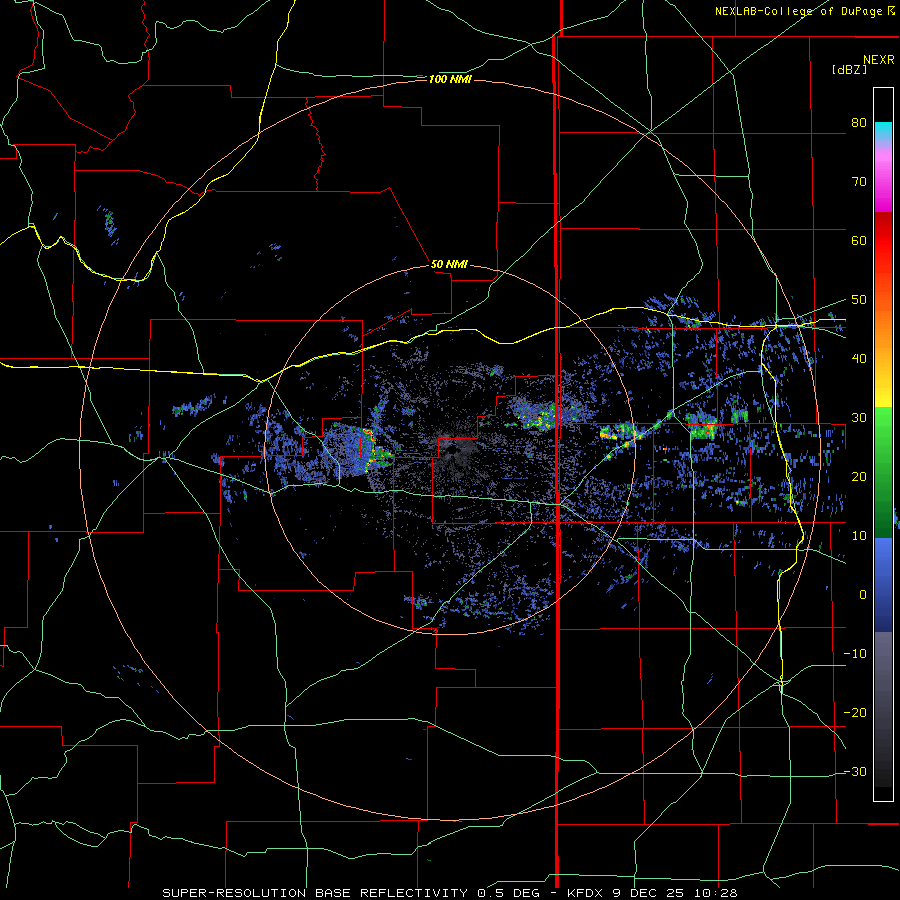Click the NEXR label above the color scale
The image size is (900, 900).
(x=879, y=60)
